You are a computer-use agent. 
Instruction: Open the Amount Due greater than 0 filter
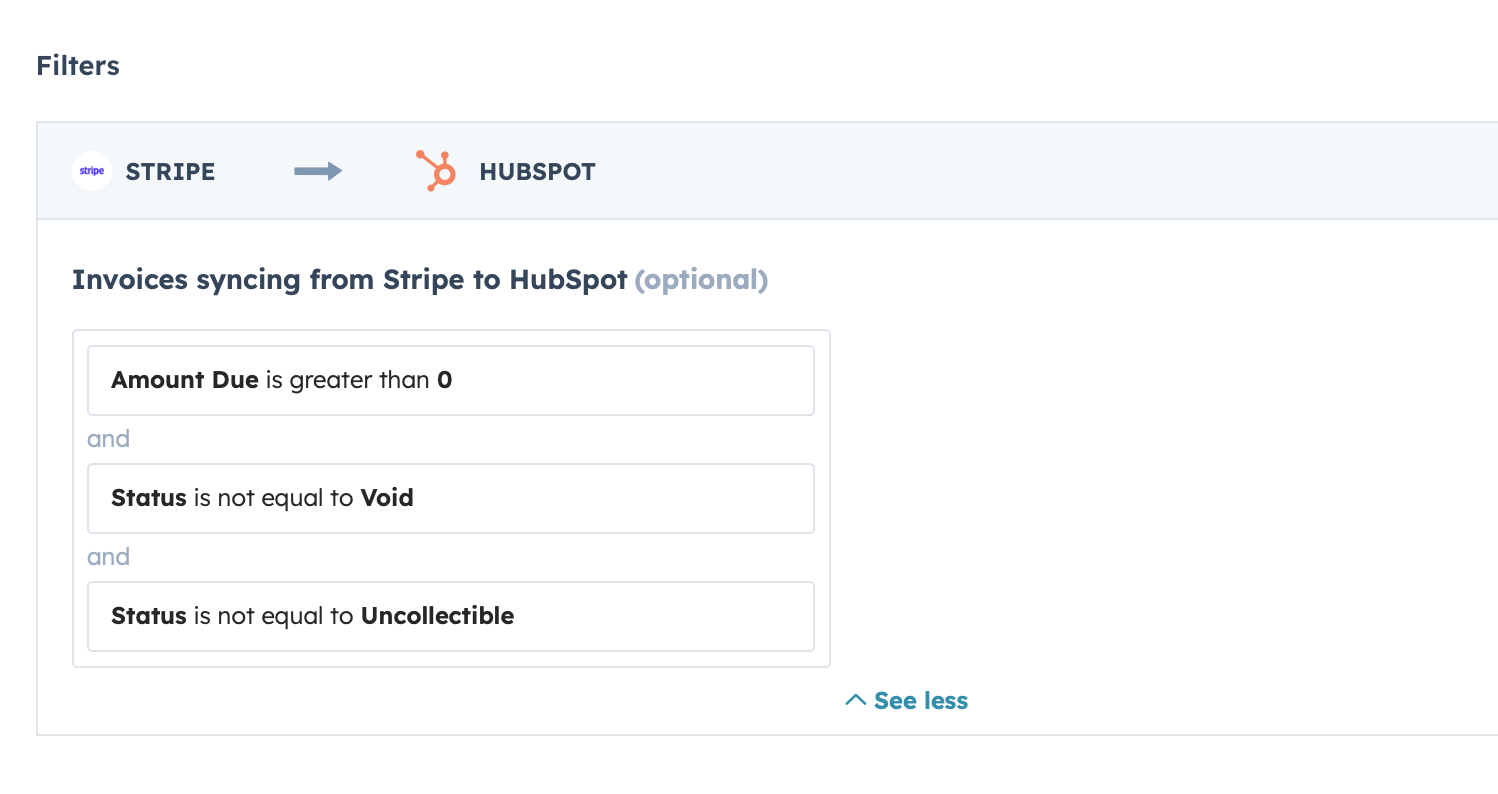point(450,380)
